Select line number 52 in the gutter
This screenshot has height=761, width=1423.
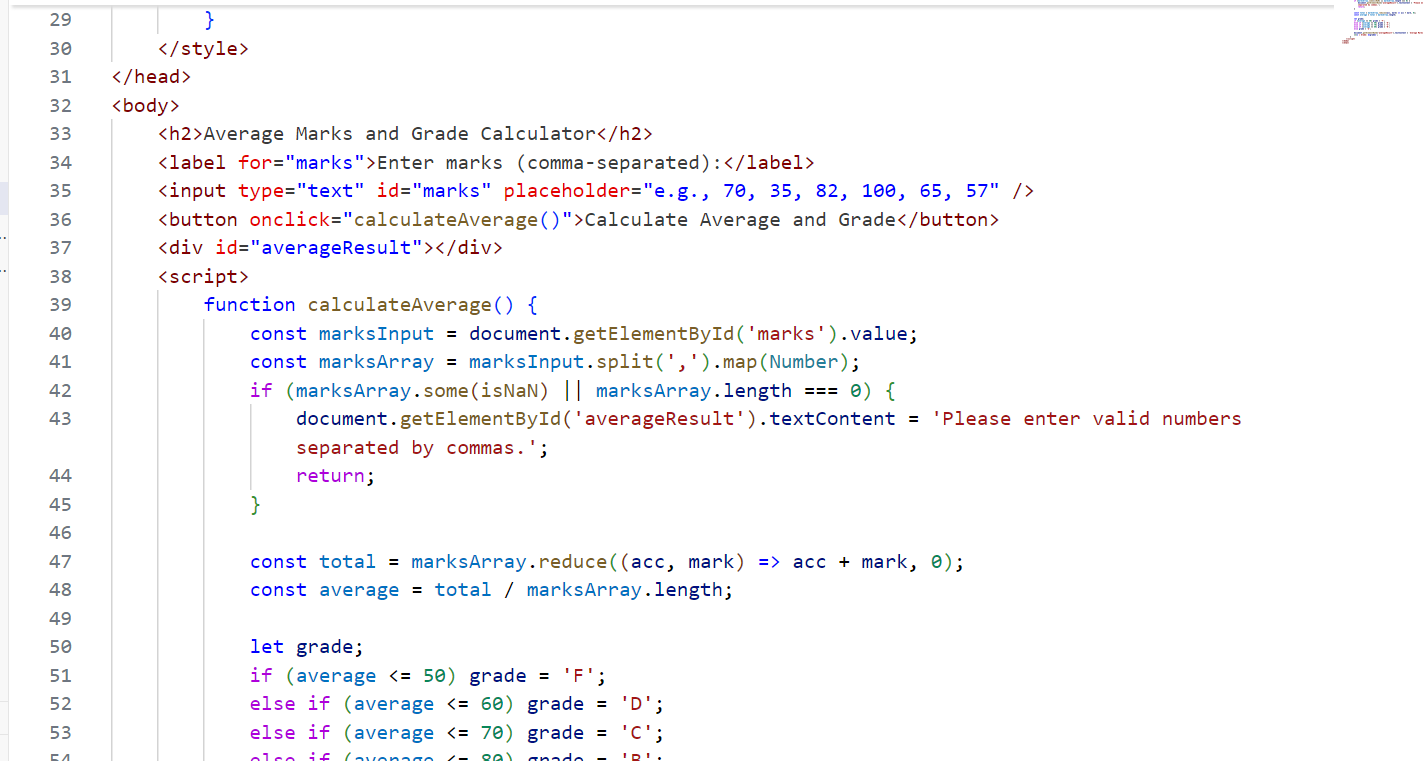pos(60,703)
